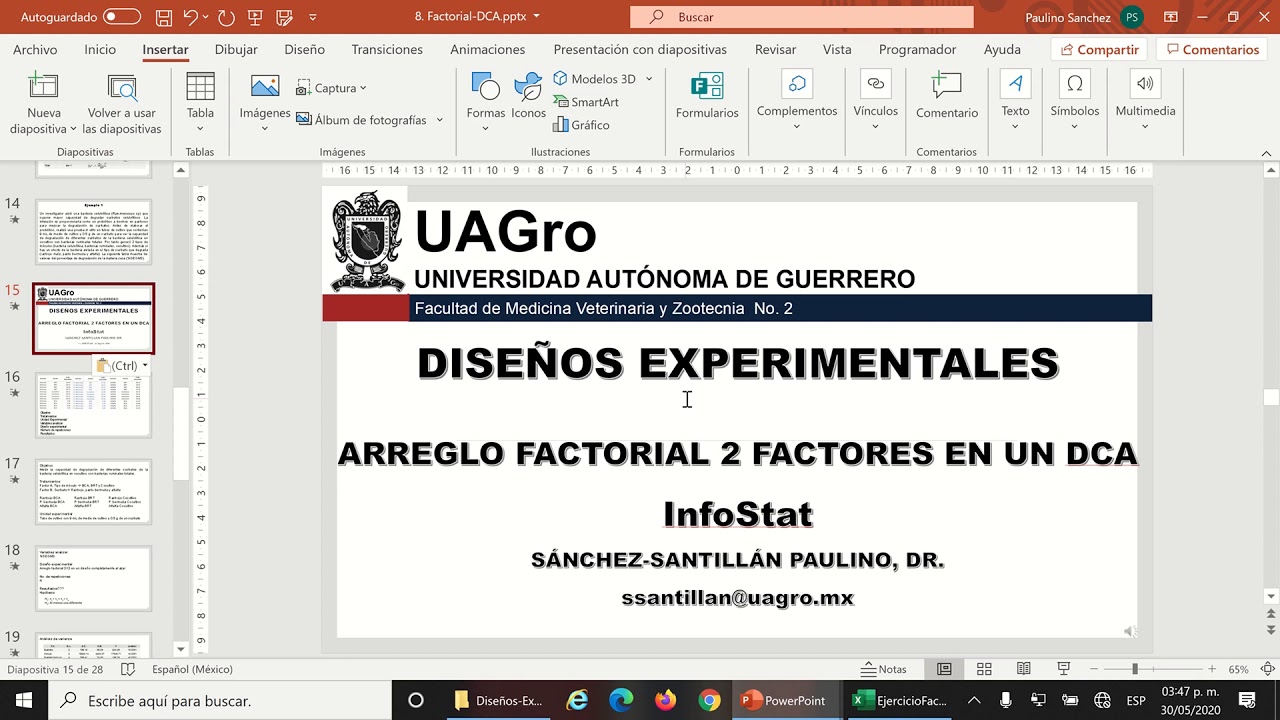Click Volver a usar las diapositivas
Image resolution: width=1280 pixels, height=720 pixels.
coord(122,104)
